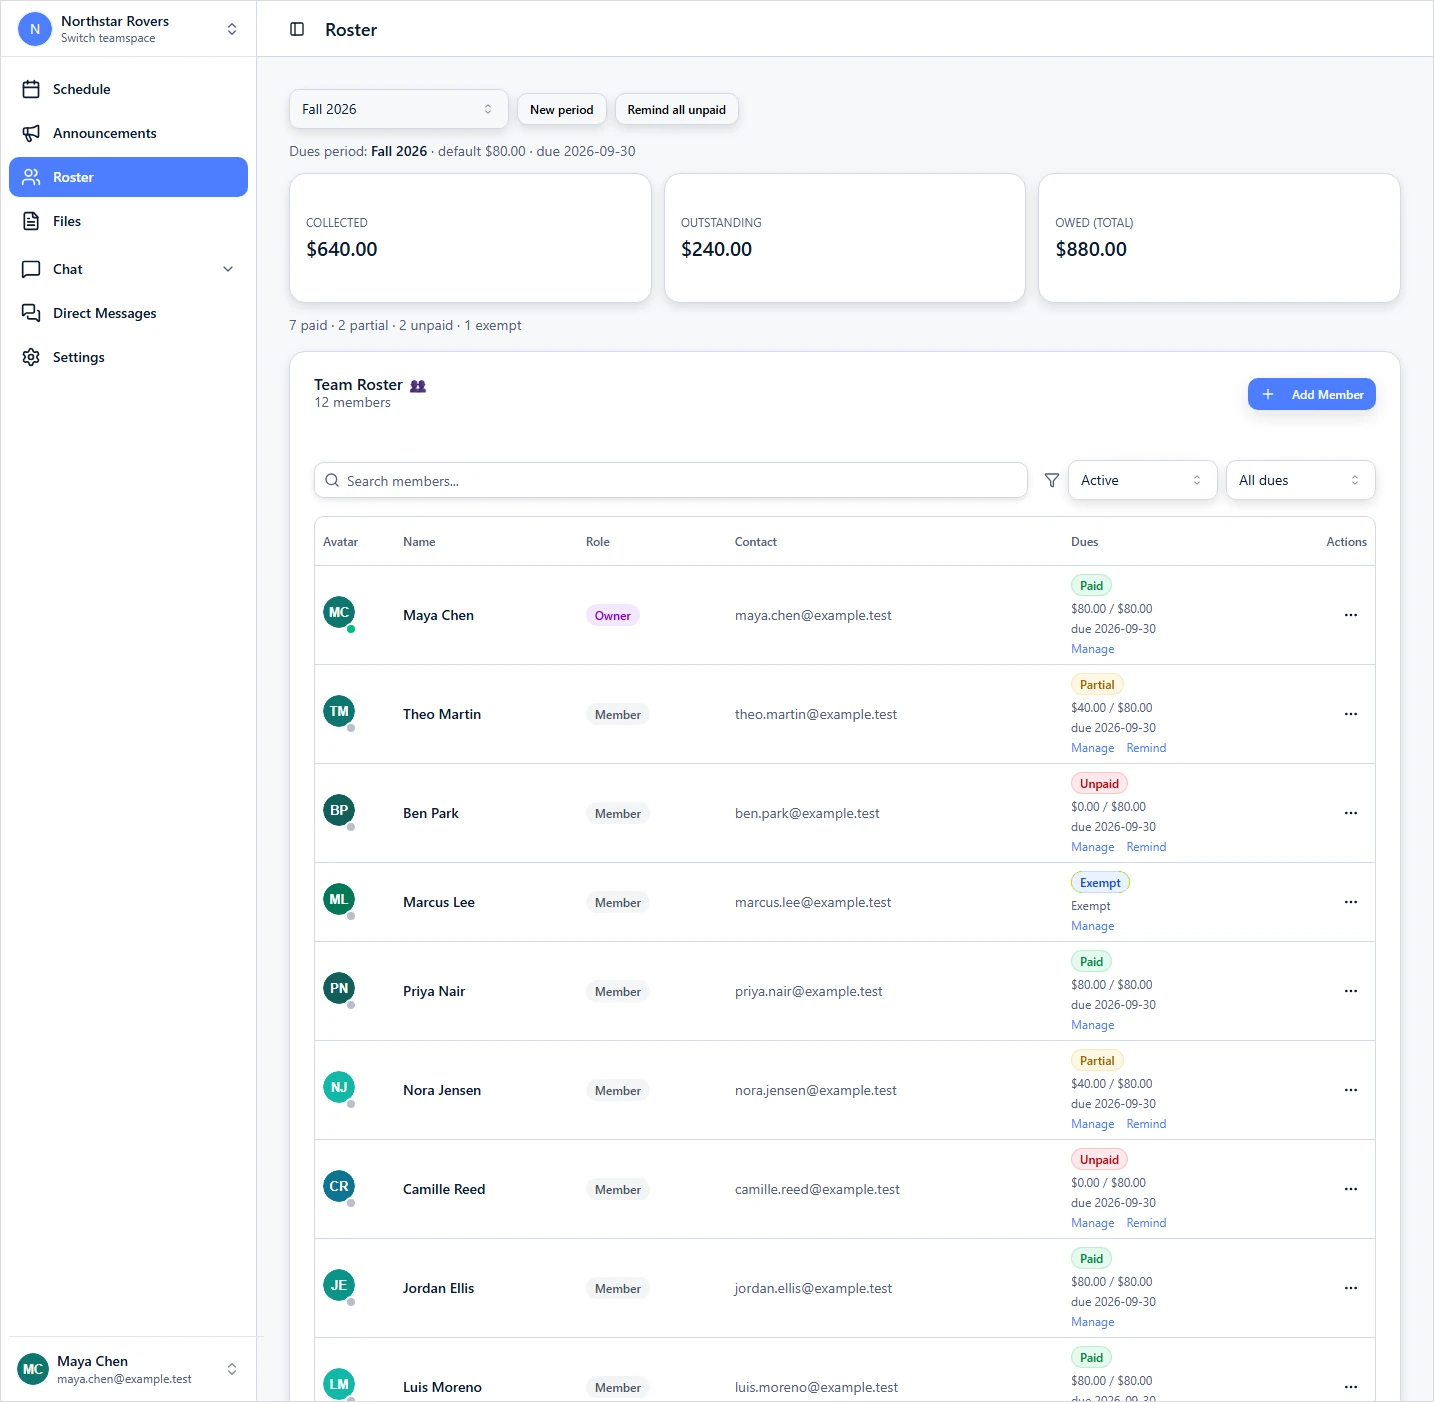
Task: Click the Owed (Total) $880.00 card
Action: coord(1219,238)
